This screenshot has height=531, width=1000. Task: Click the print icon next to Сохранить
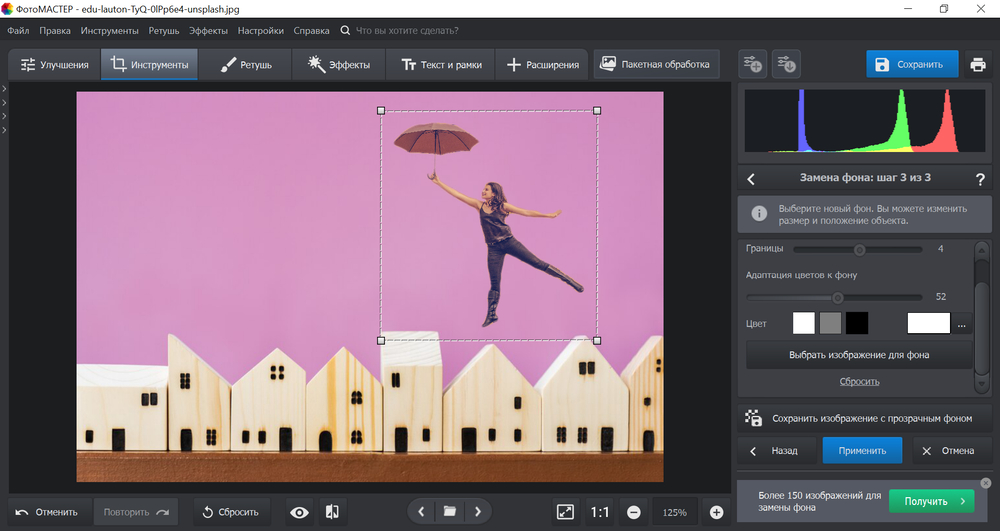click(x=977, y=65)
